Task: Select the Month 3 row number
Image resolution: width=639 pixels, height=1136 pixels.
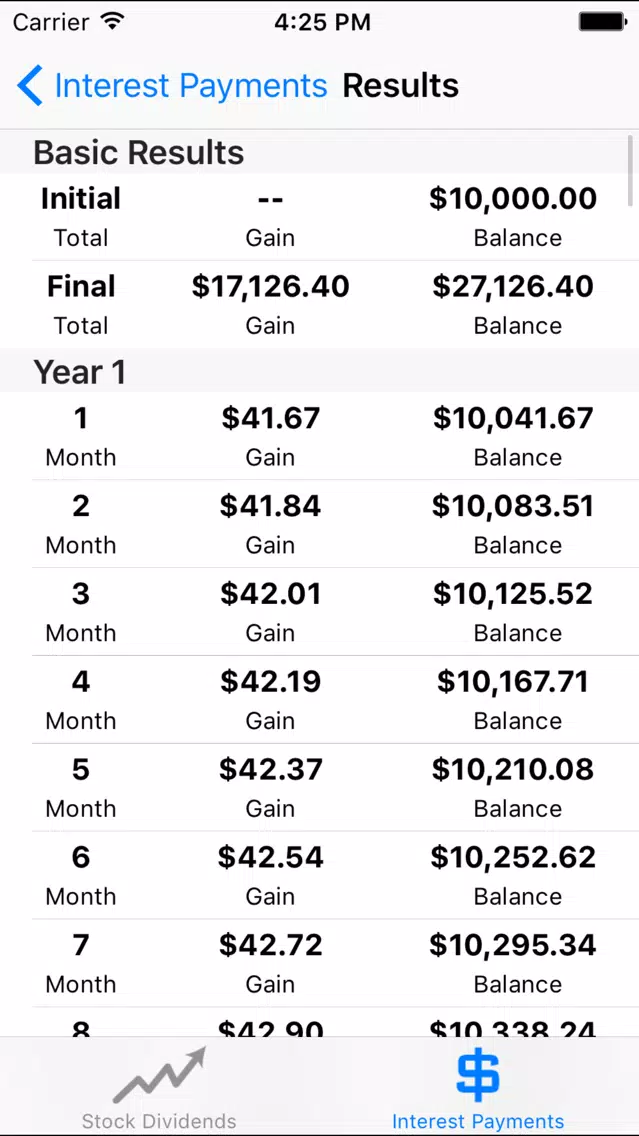Action: coord(80,593)
